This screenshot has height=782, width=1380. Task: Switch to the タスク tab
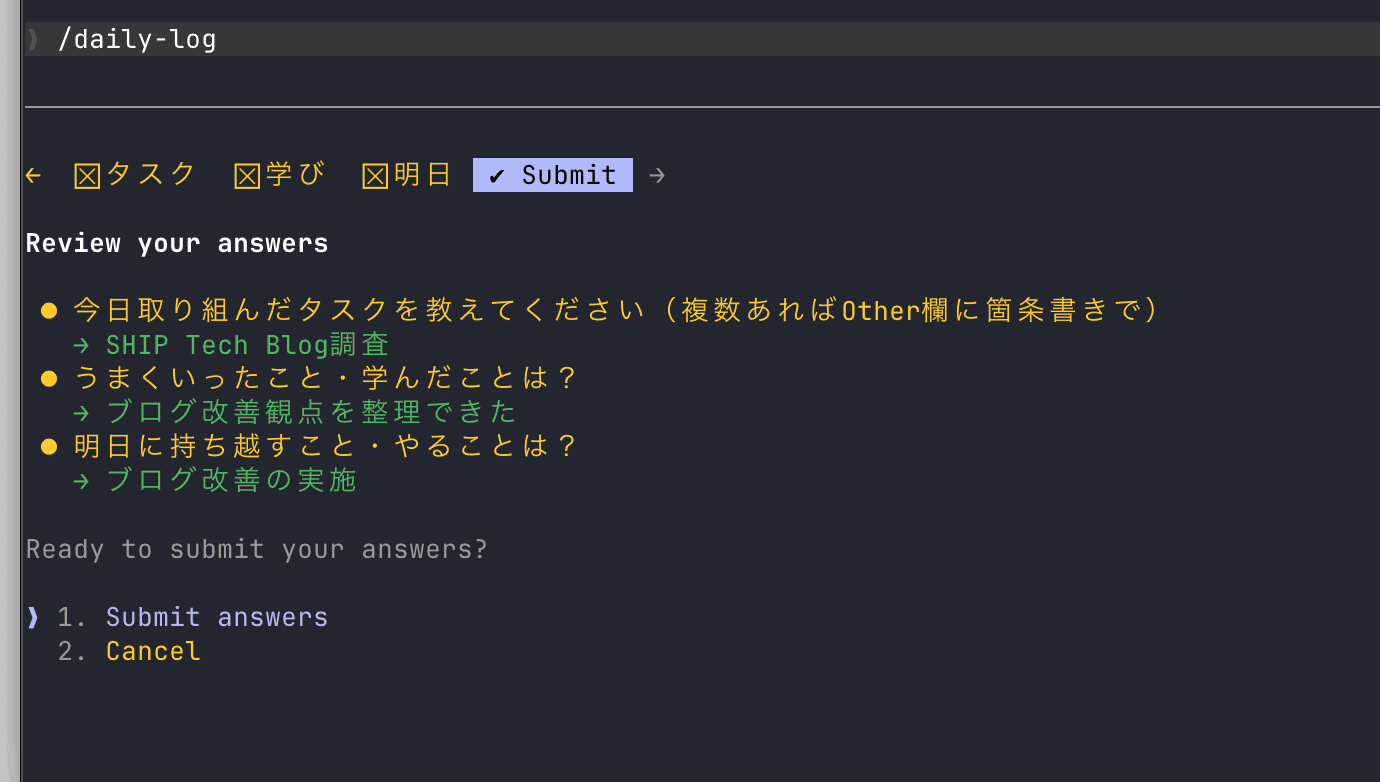click(x=135, y=174)
